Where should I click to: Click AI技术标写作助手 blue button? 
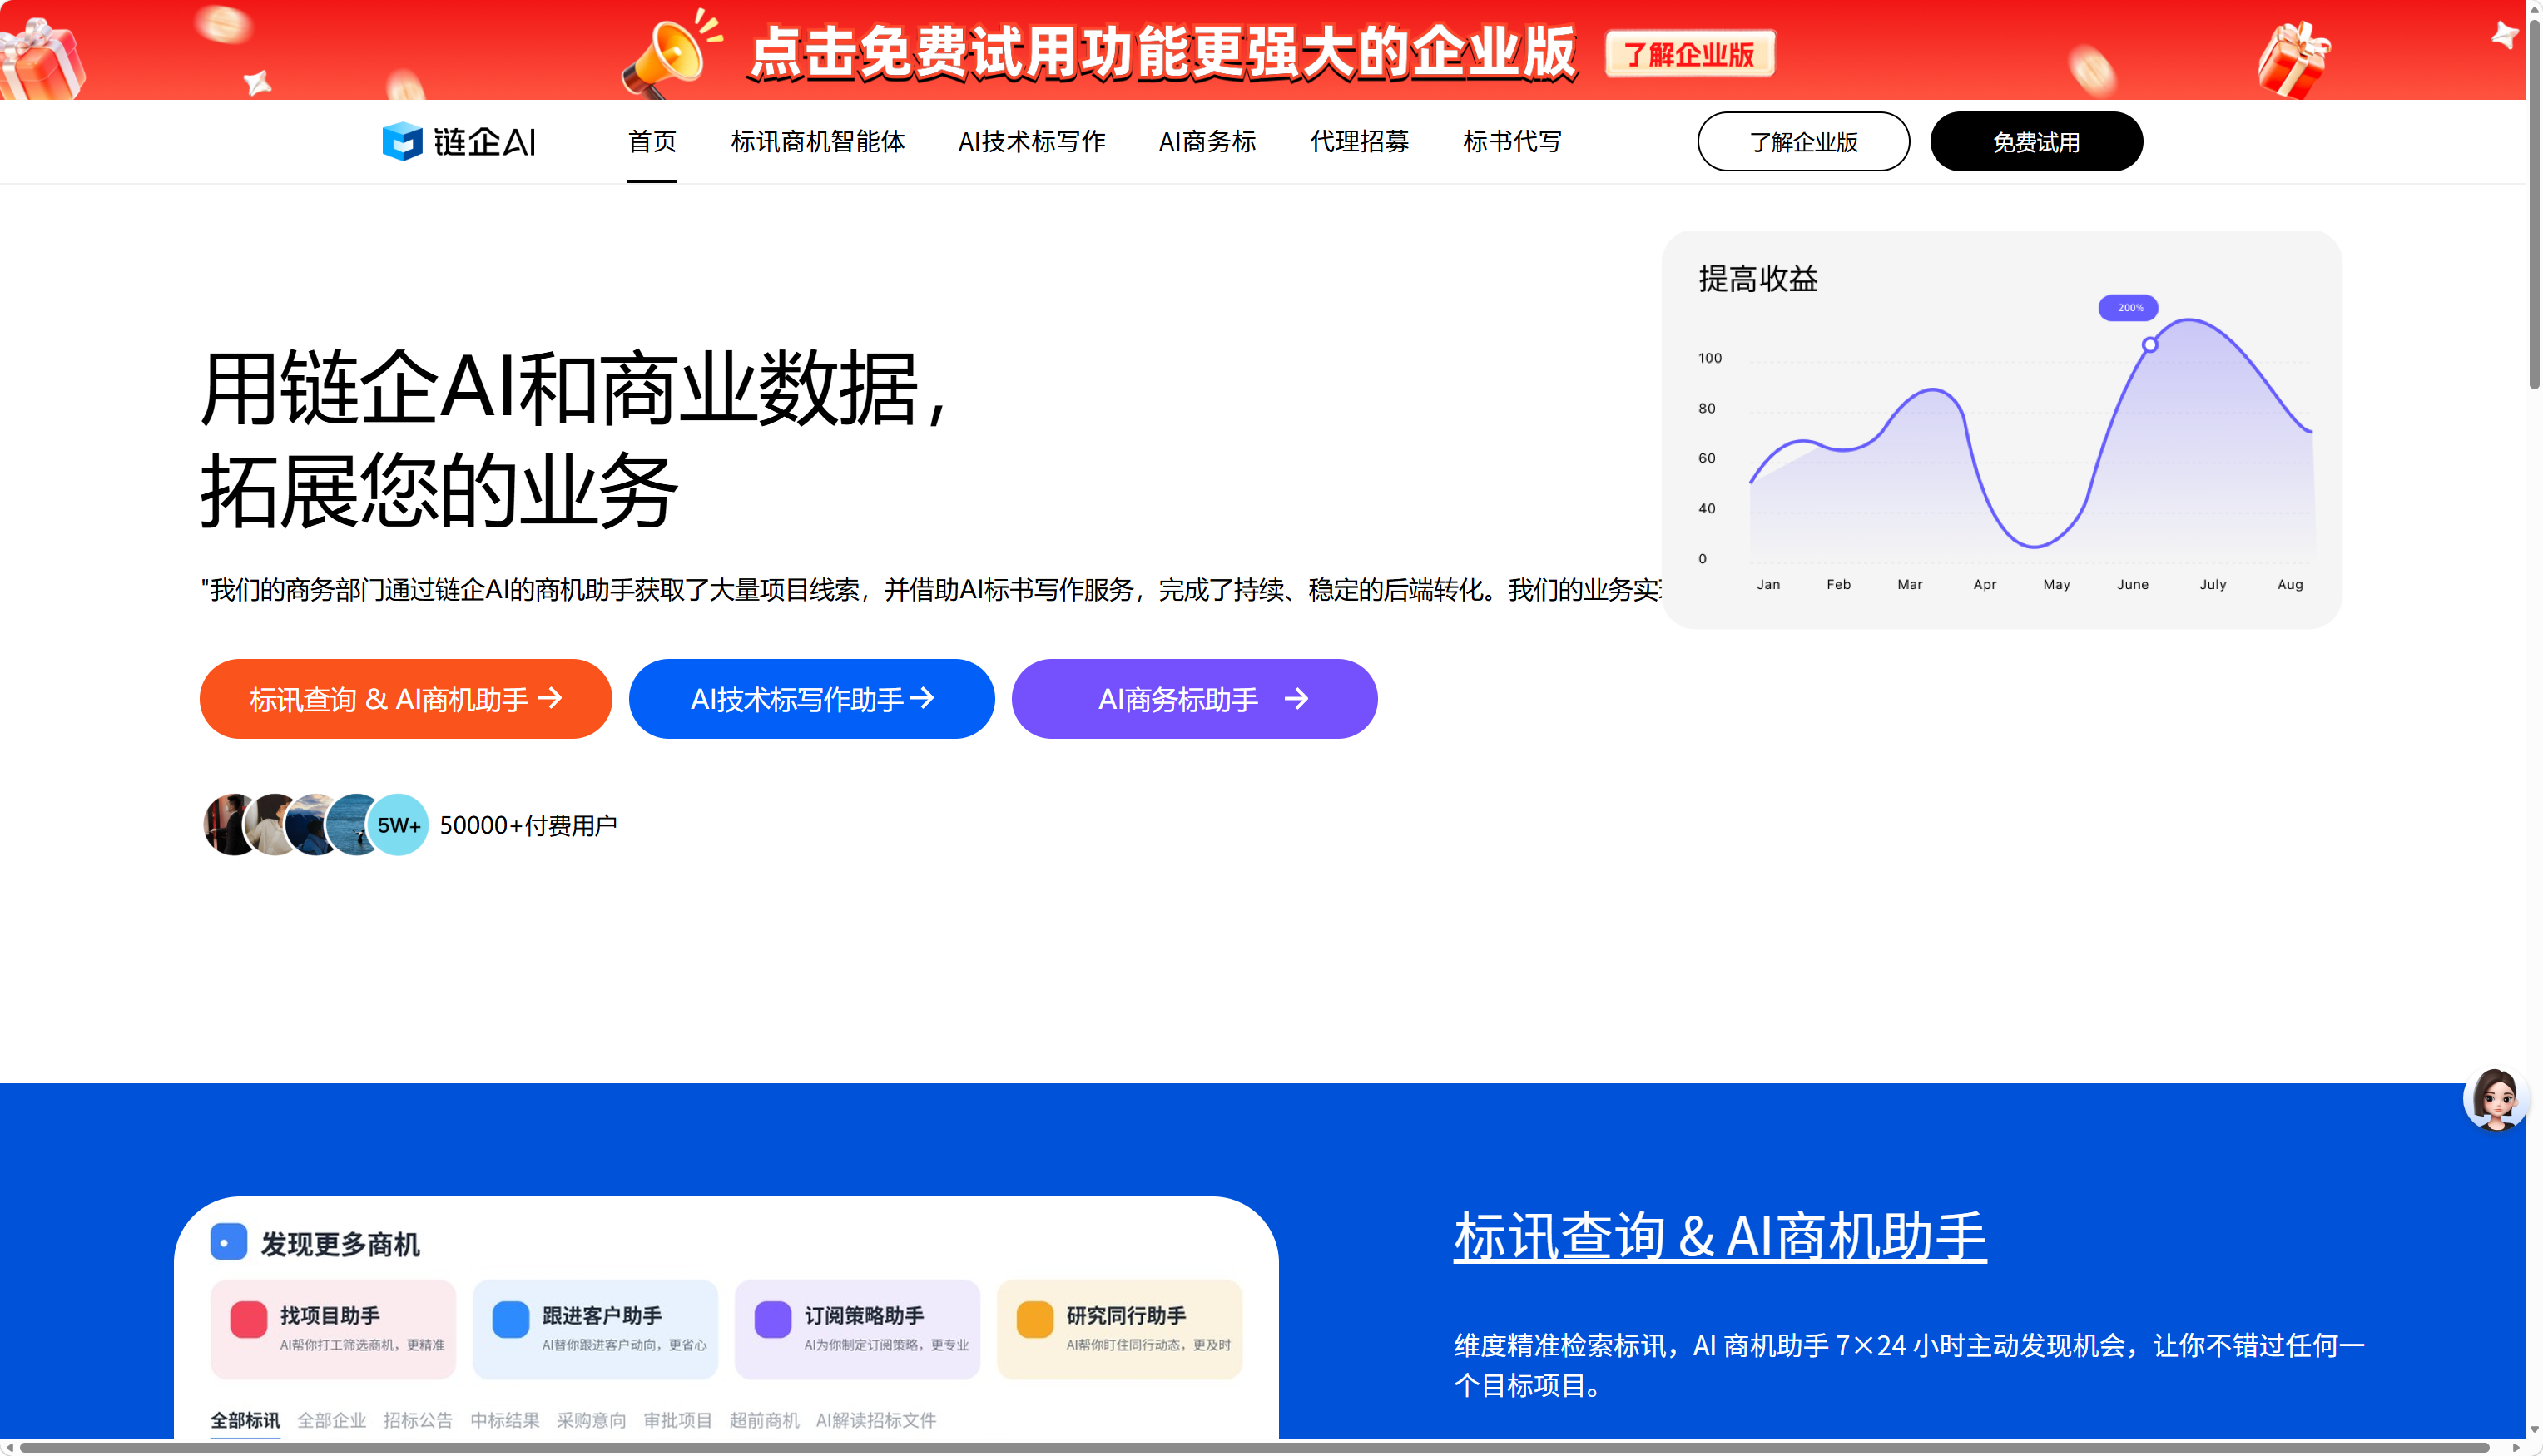(811, 698)
